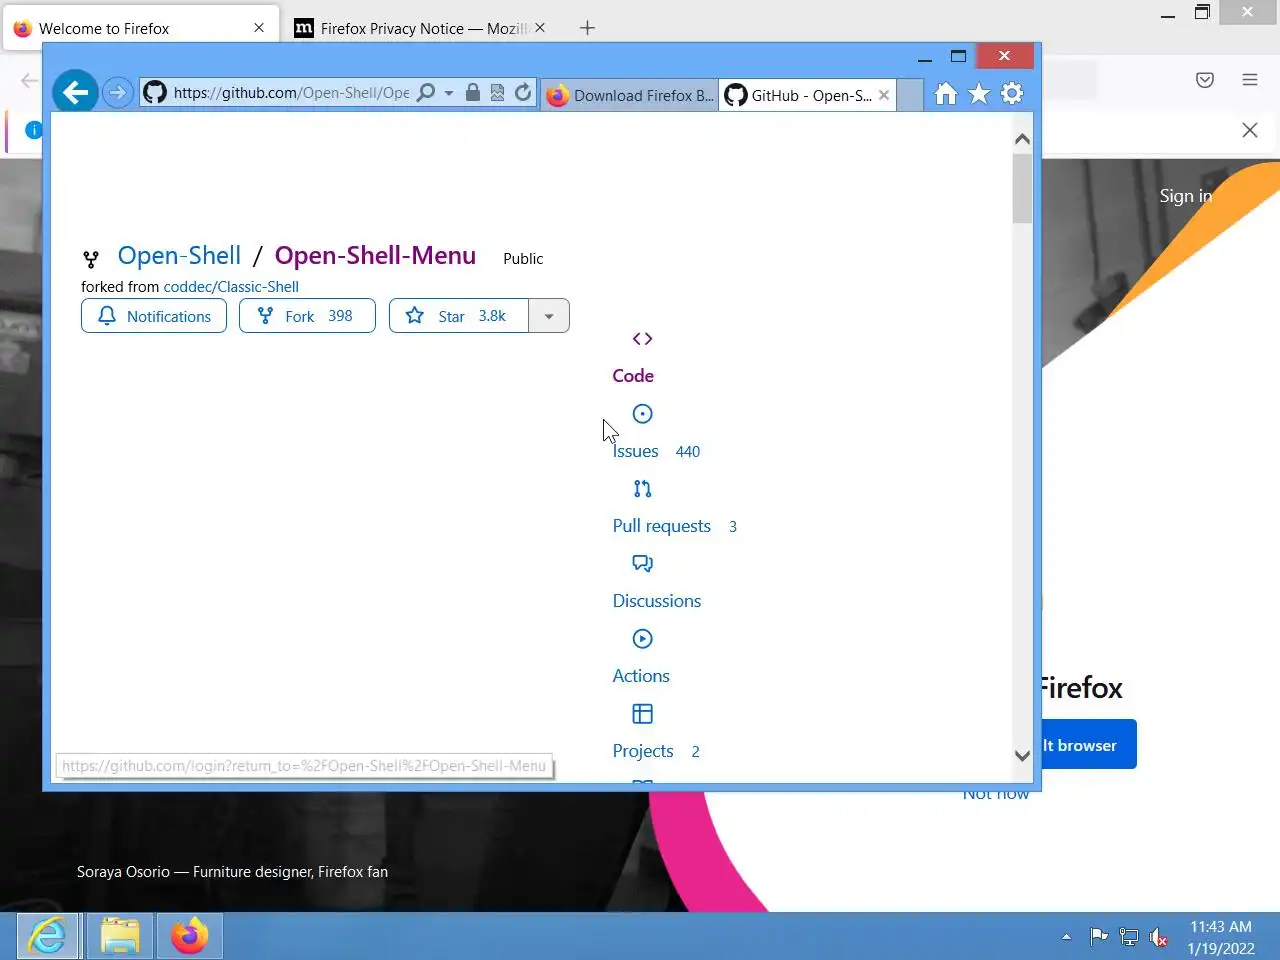Click the Issues circle icon
Image resolution: width=1280 pixels, height=960 pixels.
(643, 414)
